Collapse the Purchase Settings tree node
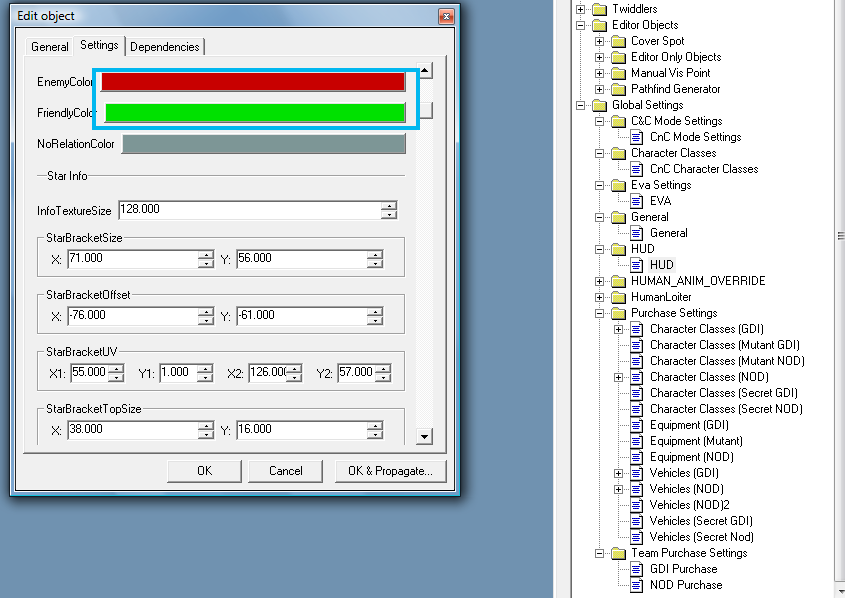Image resolution: width=845 pixels, height=598 pixels. (600, 313)
